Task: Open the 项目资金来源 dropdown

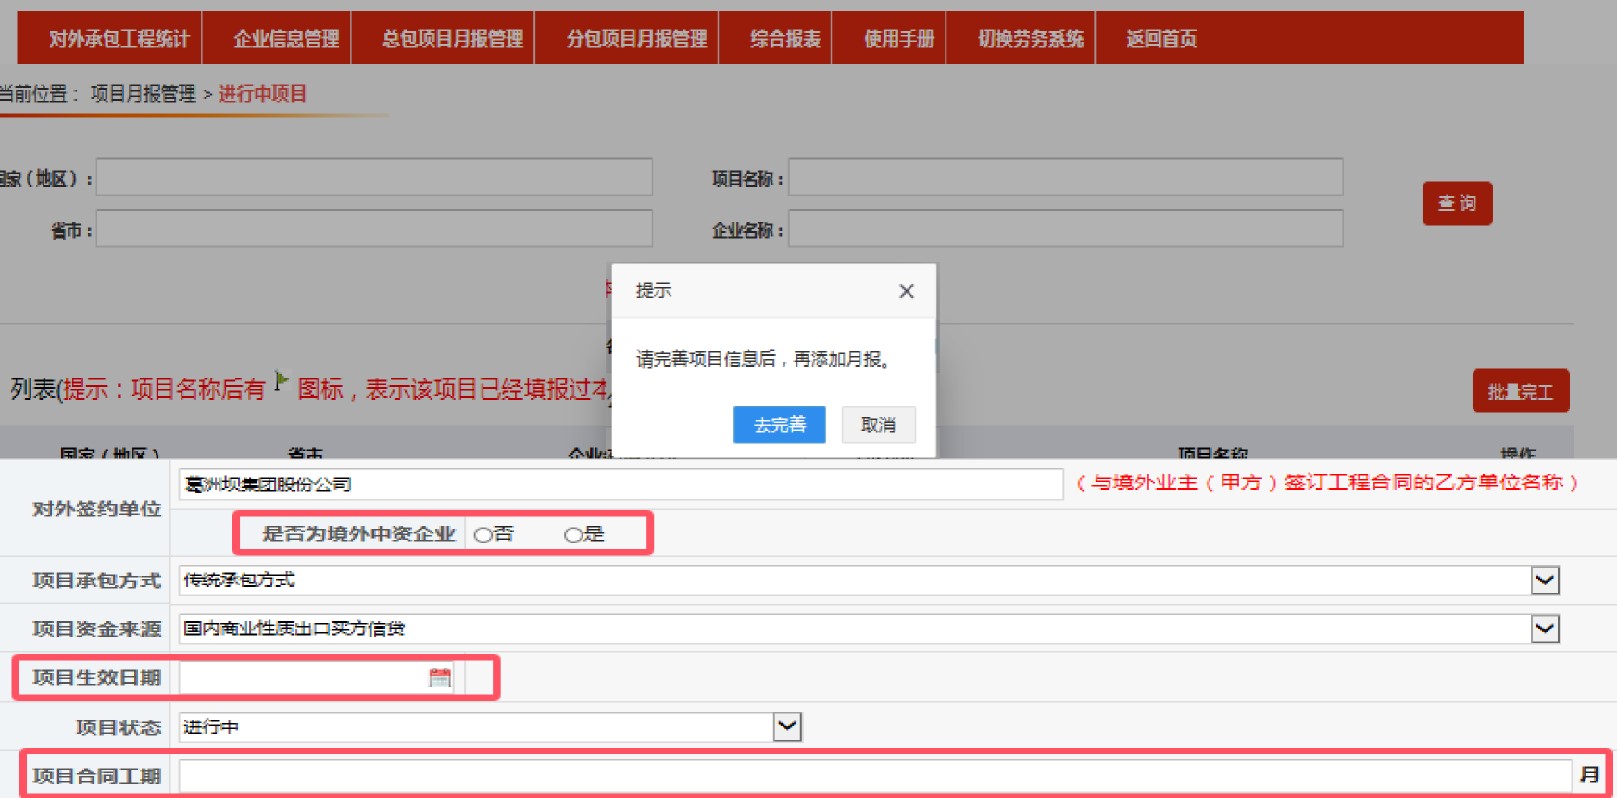Action: coord(1545,629)
